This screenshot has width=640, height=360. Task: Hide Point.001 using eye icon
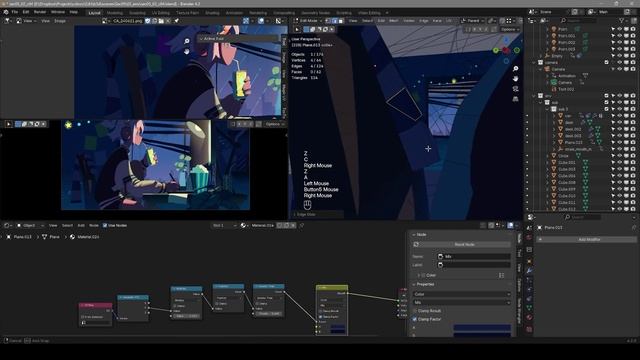(620, 36)
